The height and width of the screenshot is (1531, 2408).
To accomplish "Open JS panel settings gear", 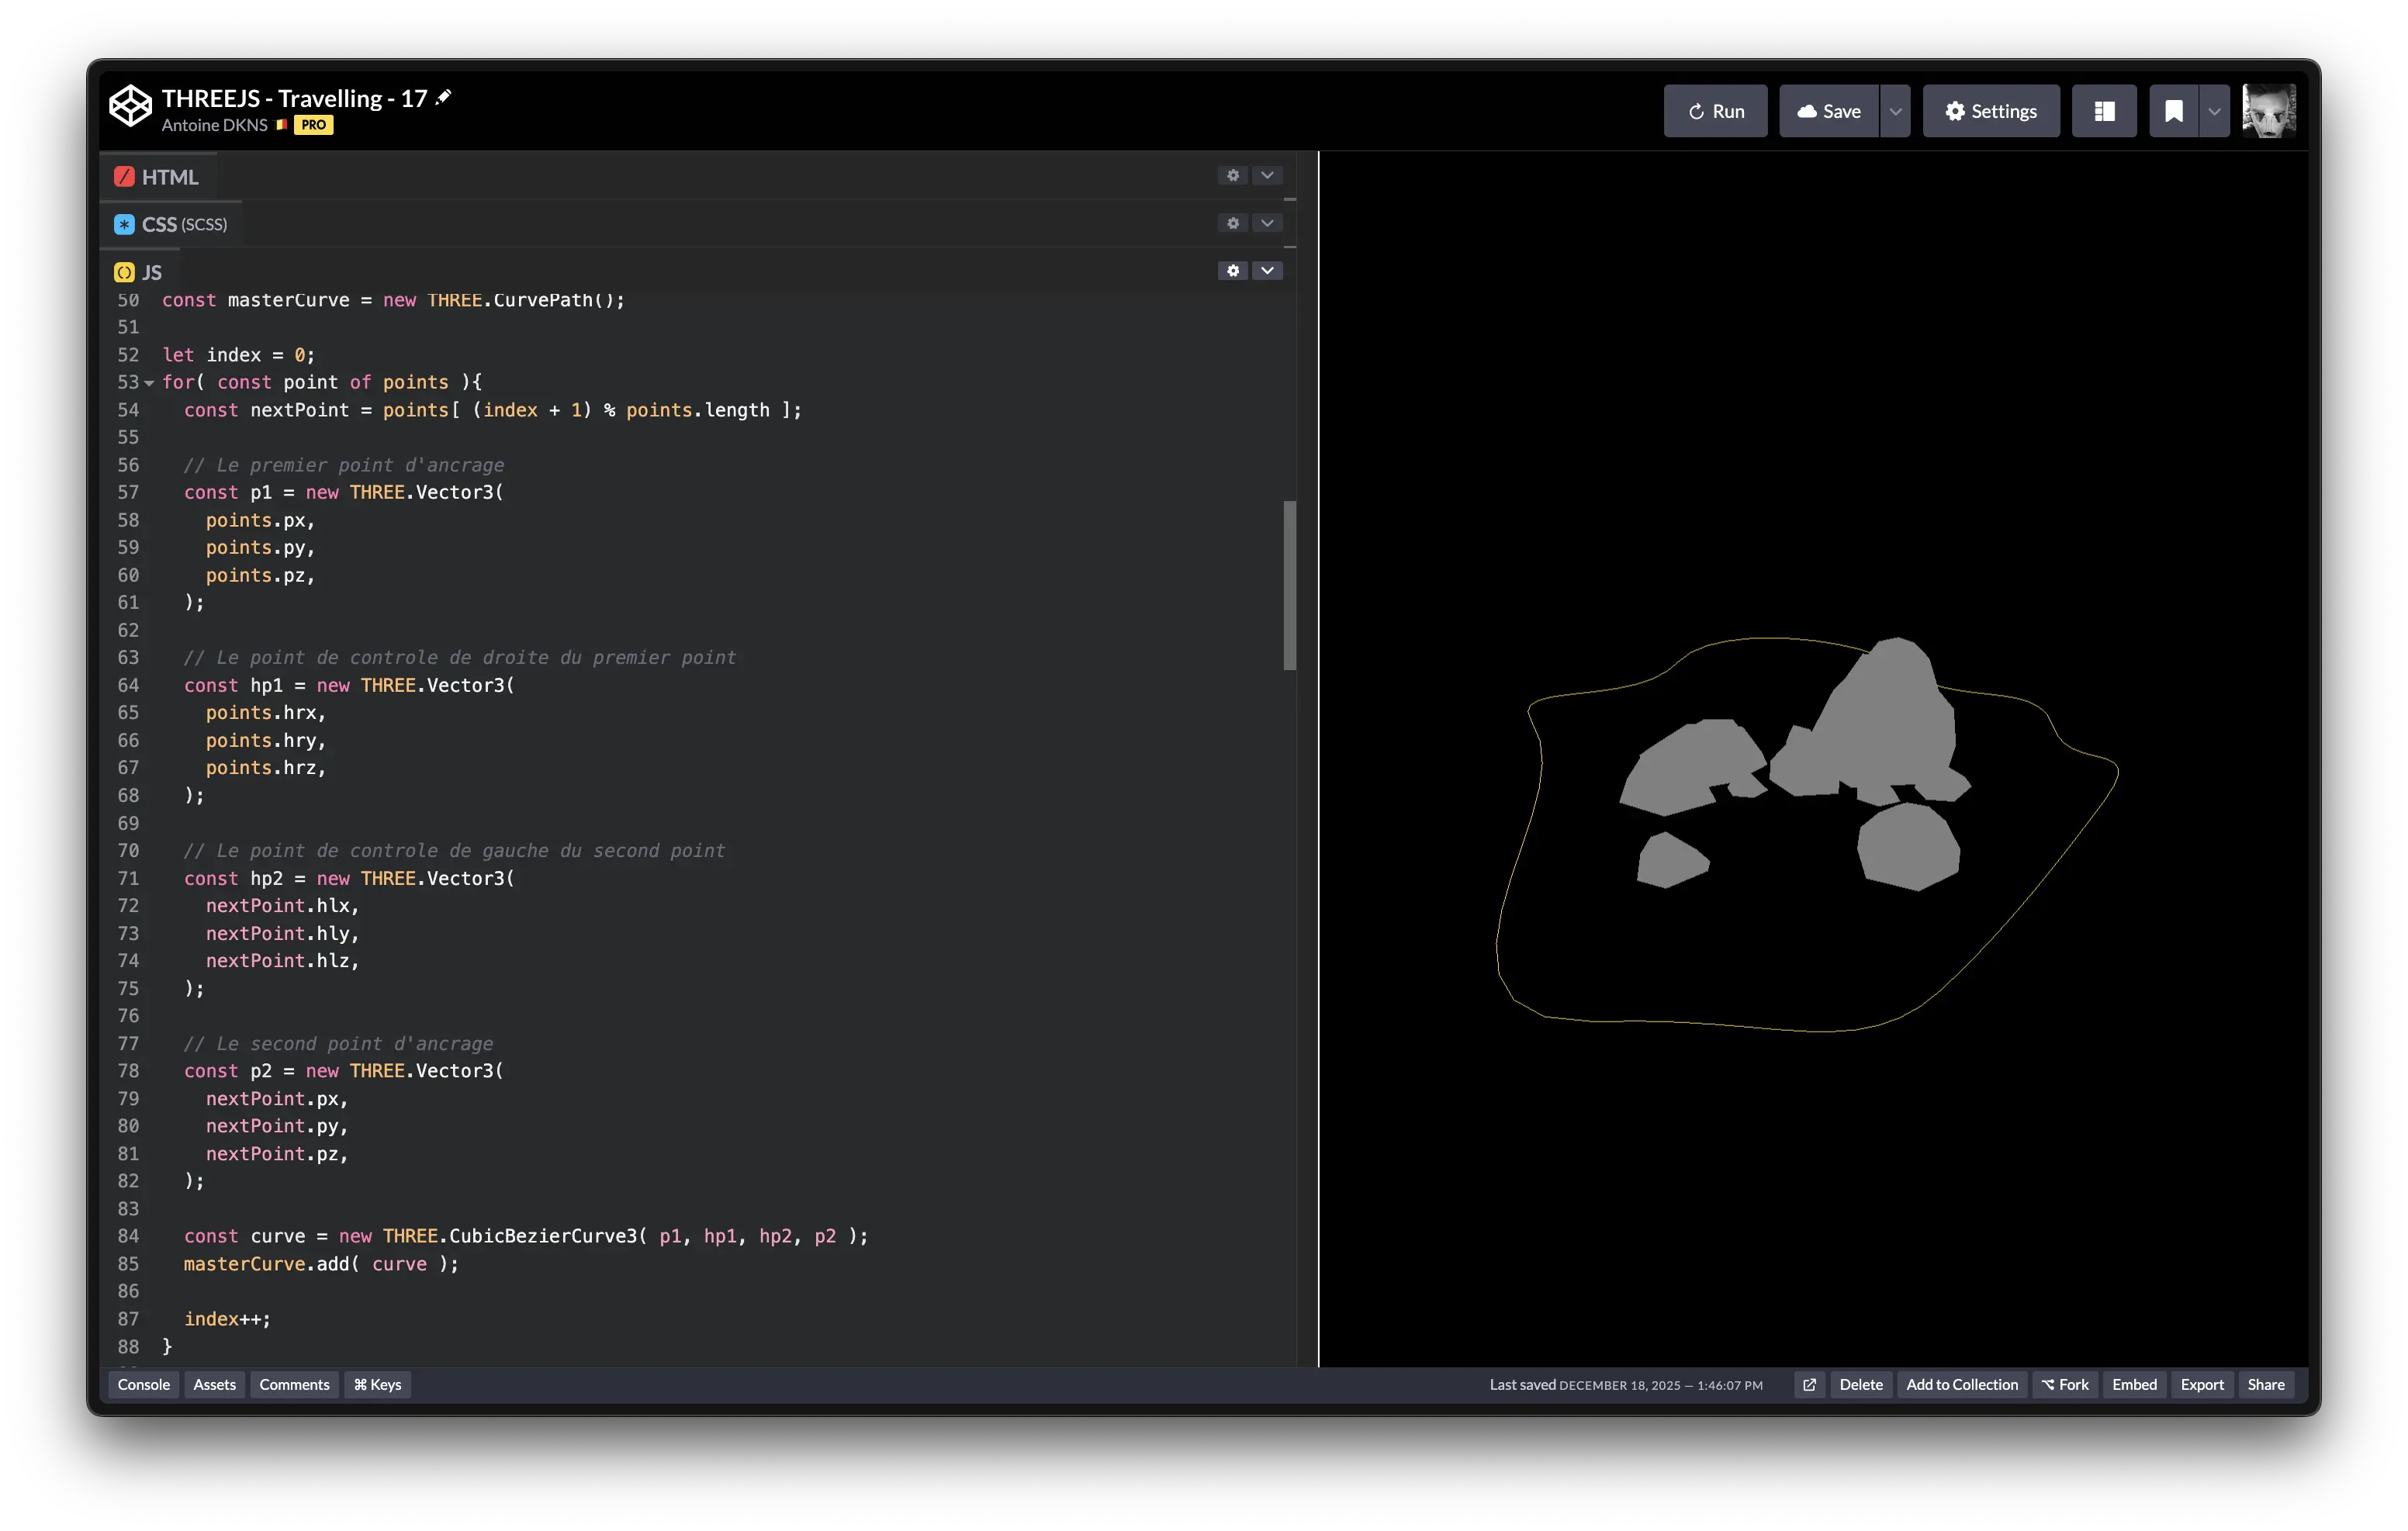I will tap(1233, 271).
